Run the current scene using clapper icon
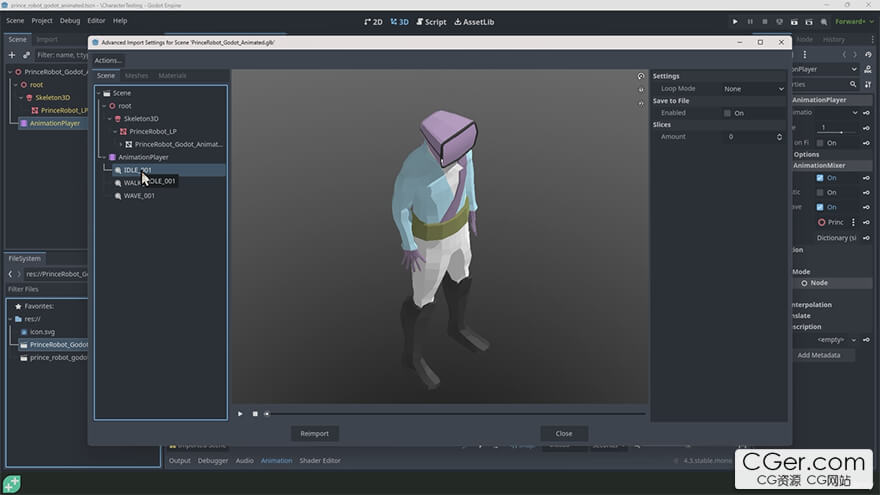 794,22
